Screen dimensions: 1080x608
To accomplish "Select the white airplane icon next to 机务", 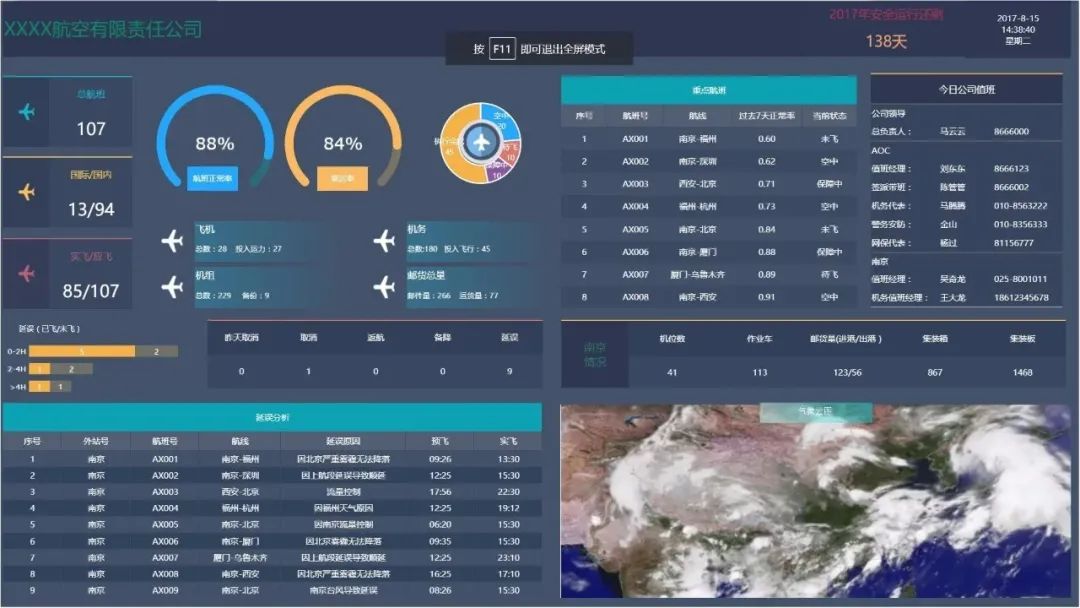I will coord(384,240).
